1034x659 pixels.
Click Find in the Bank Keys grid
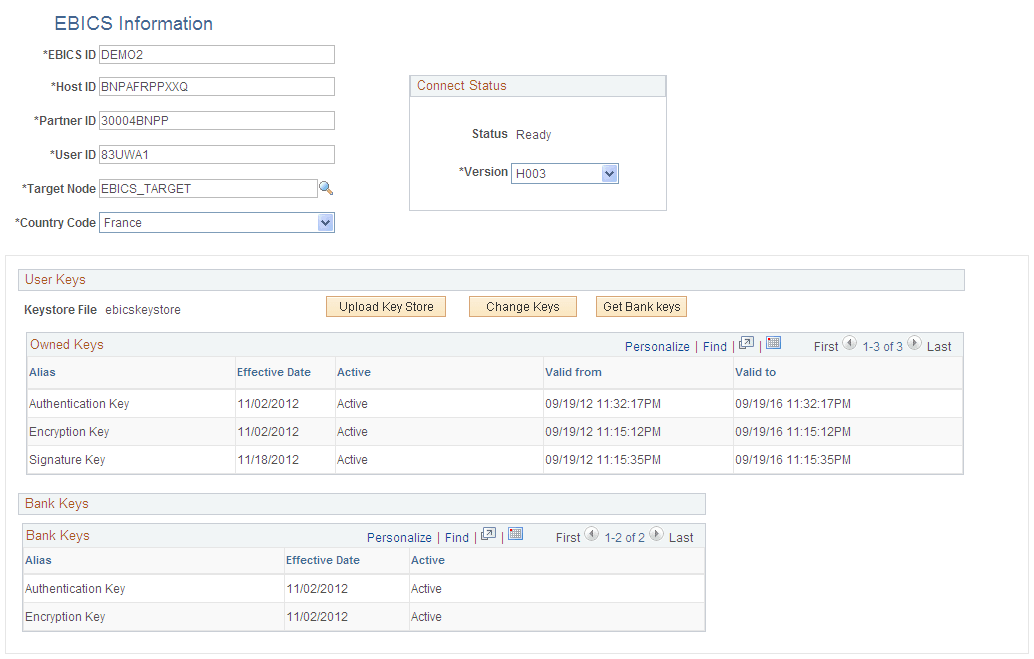tap(456, 536)
